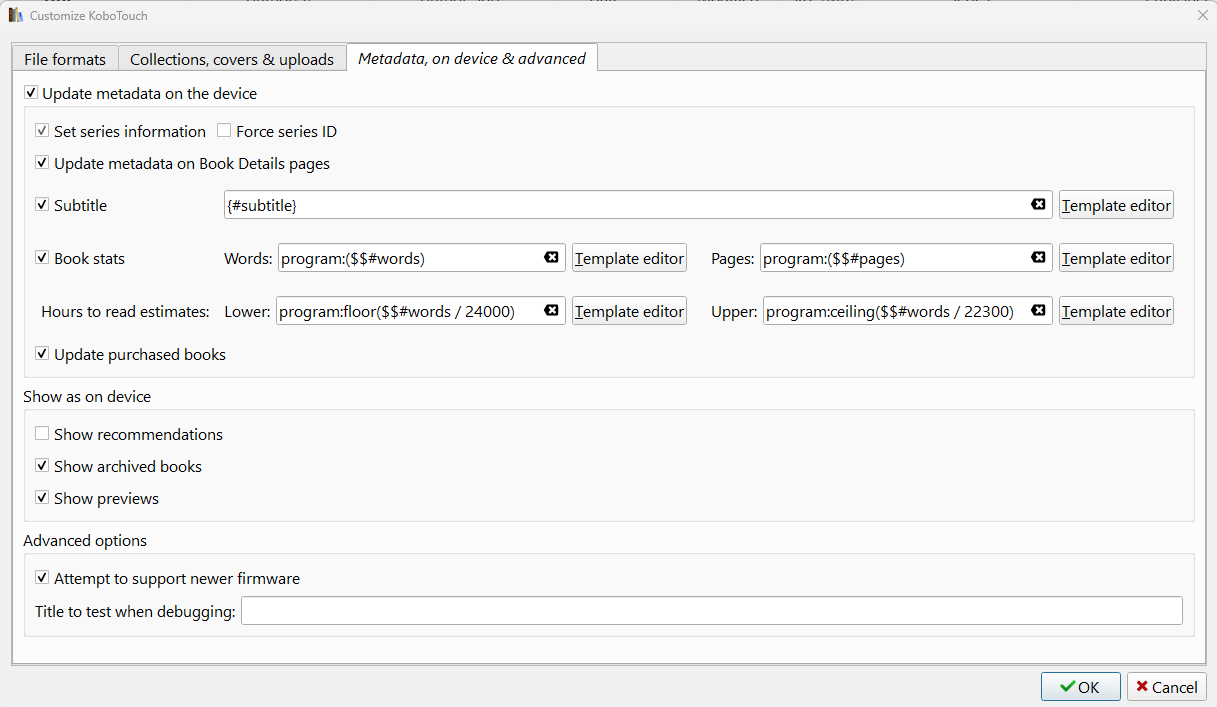Toggle Update metadata on the device

(32, 94)
